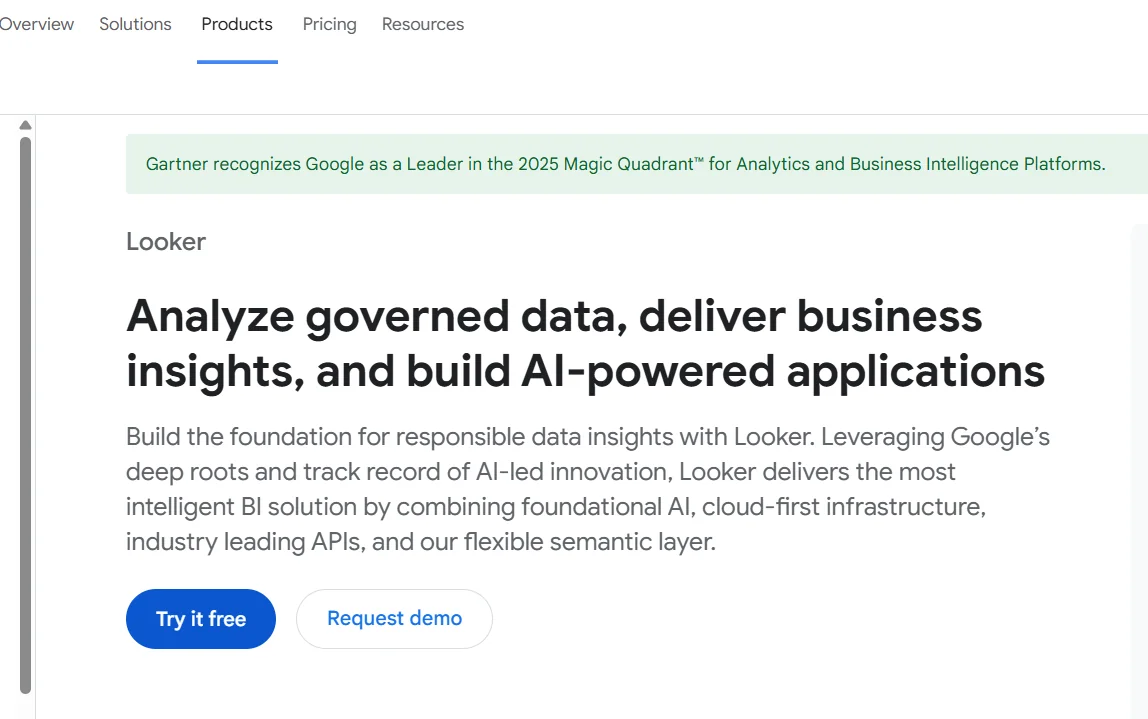The image size is (1148, 719).
Task: Click the scrollbar track below the thumb
Action: pyautogui.click(x=26, y=705)
